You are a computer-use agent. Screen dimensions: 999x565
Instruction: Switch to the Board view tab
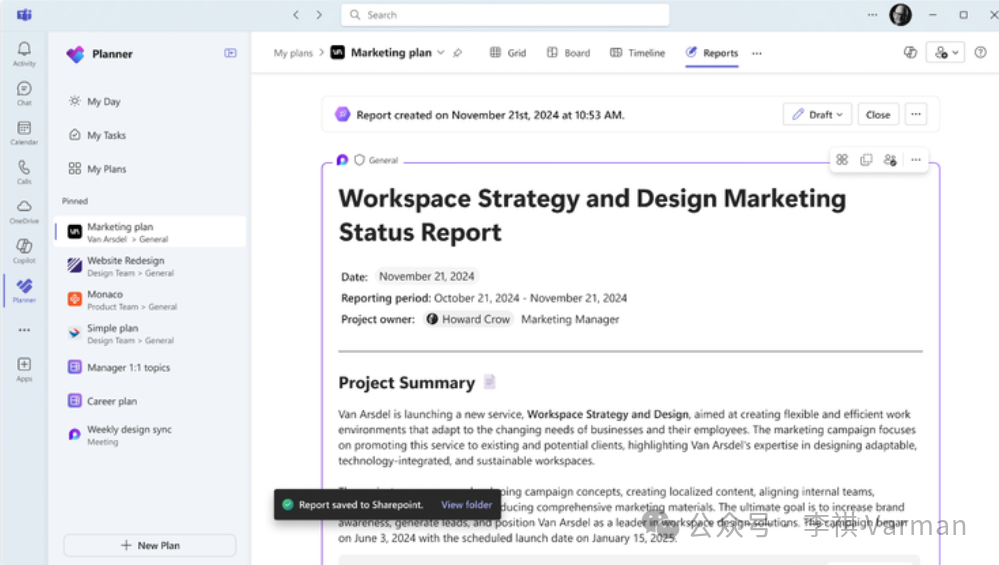(x=568, y=53)
